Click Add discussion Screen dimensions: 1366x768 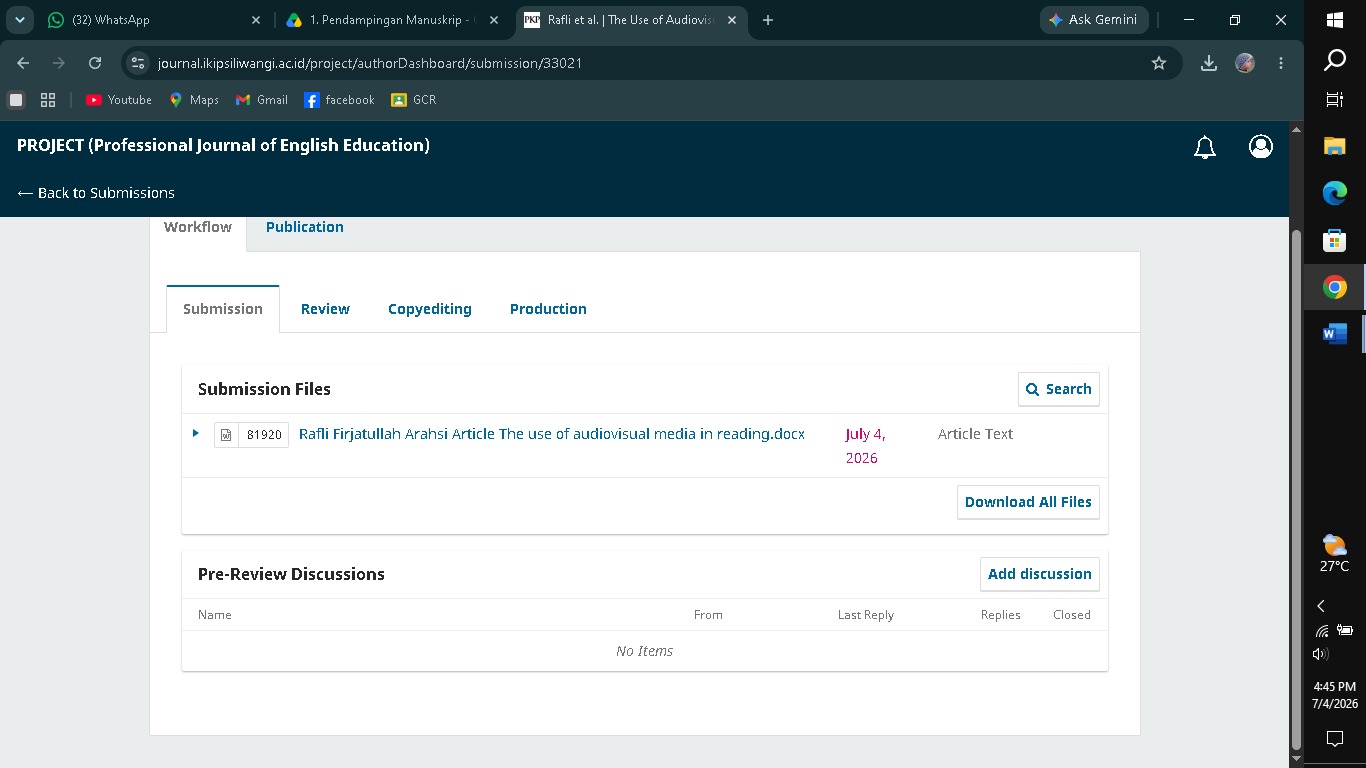pos(1040,574)
